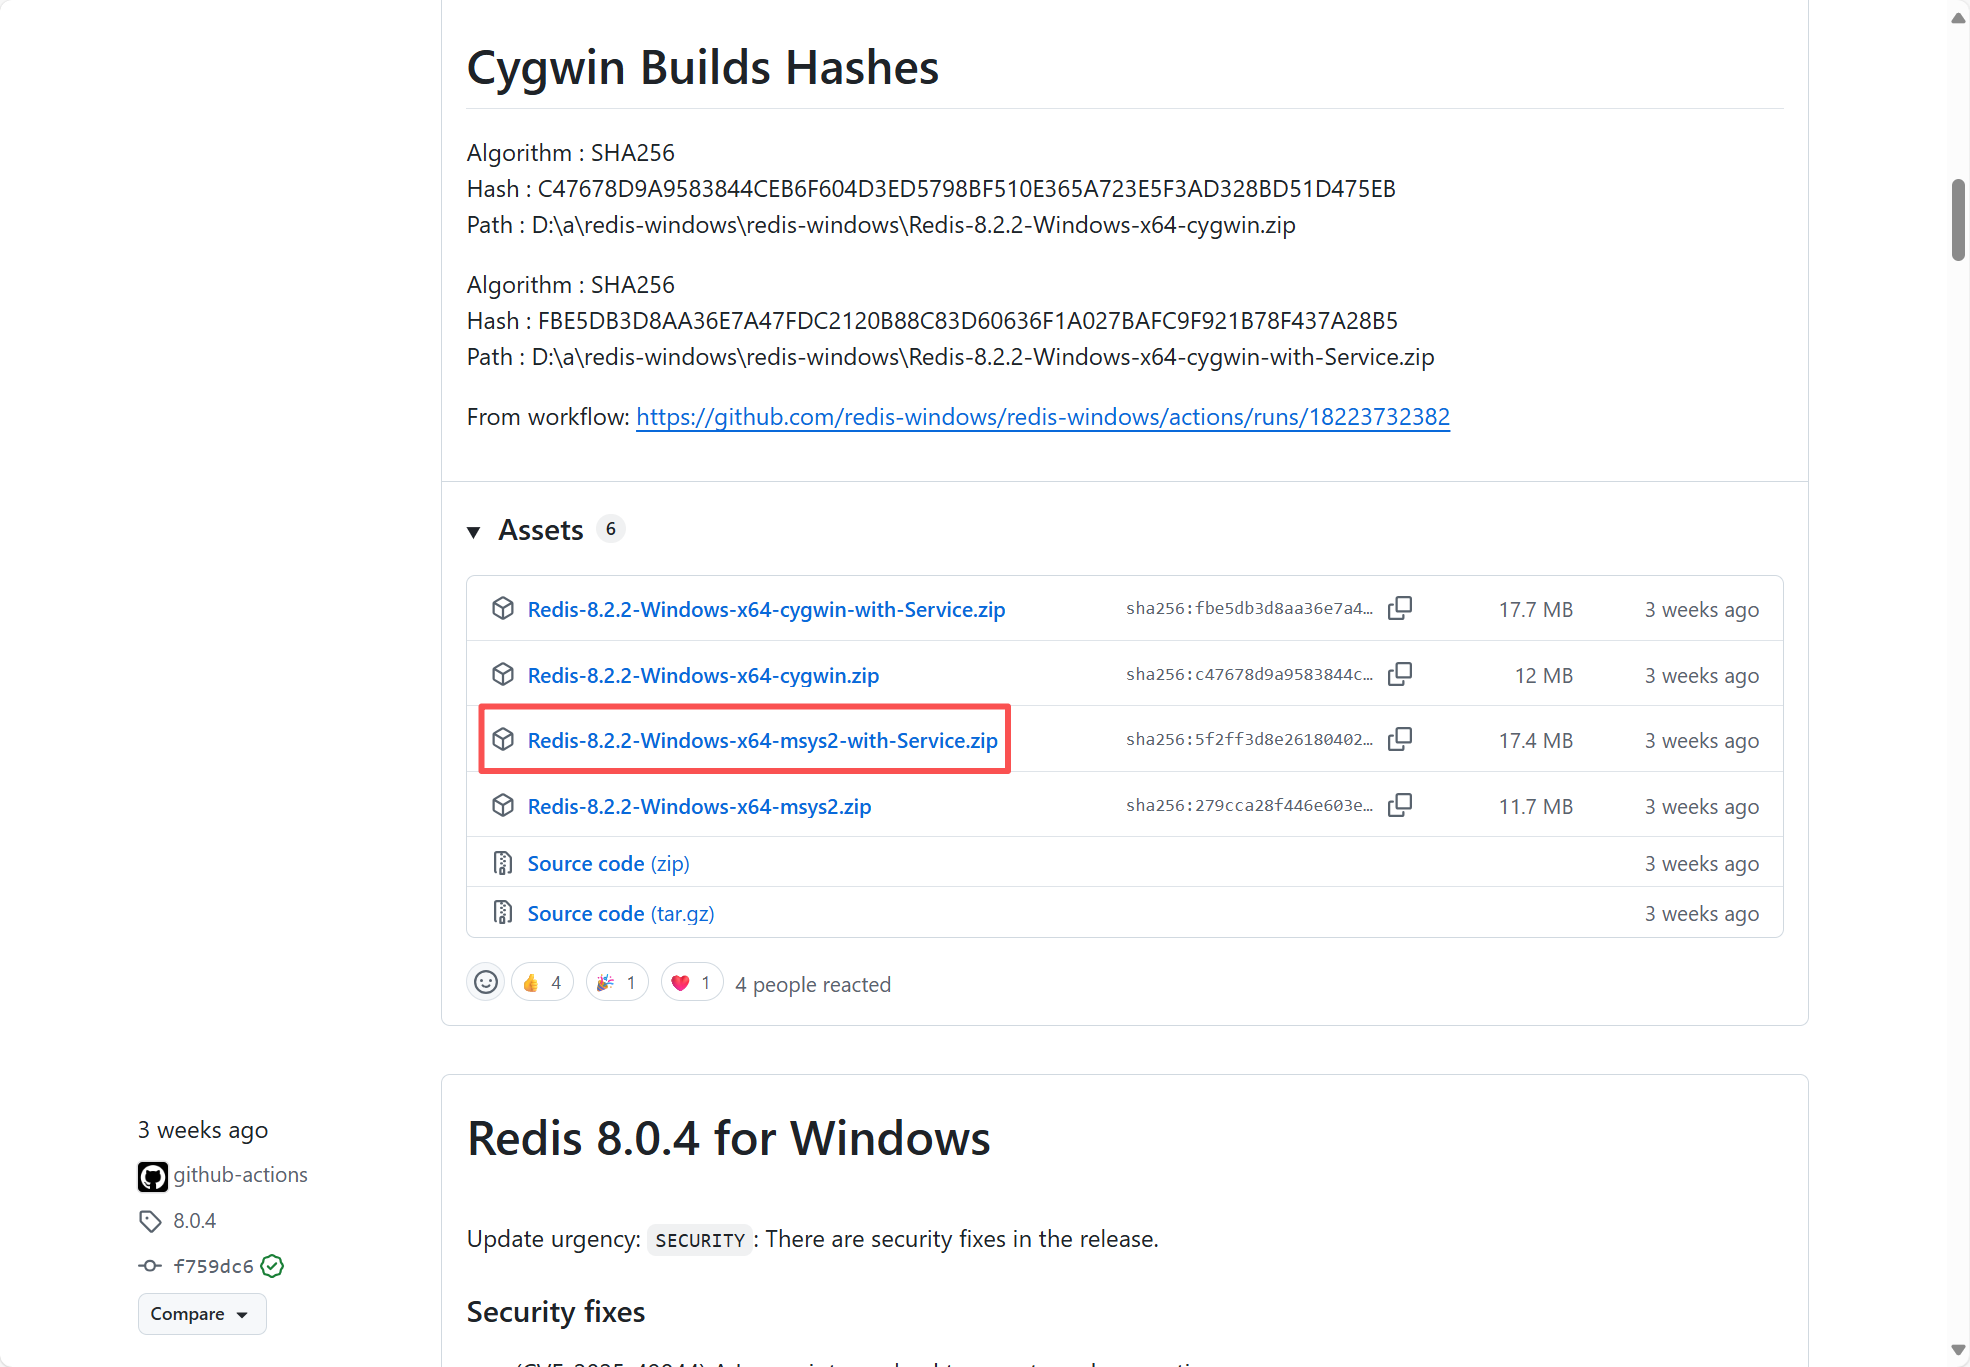The image size is (1970, 1367).
Task: Toggle the heart reaction
Action: [x=692, y=983]
